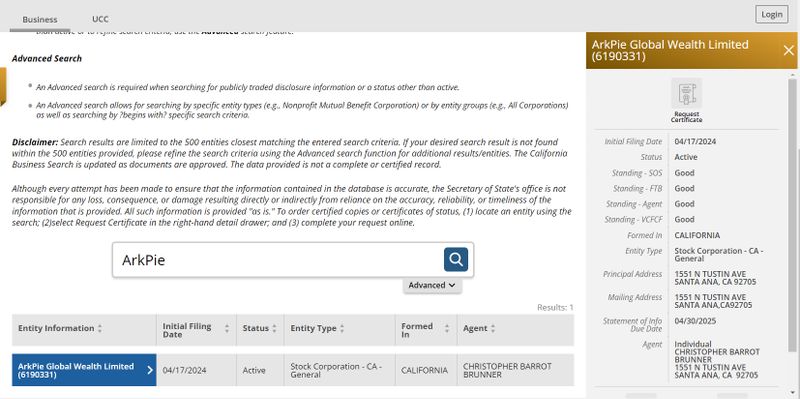Screen dimensions: 800x399
Task: Click the Principal Address value in drawer
Action: [715, 278]
